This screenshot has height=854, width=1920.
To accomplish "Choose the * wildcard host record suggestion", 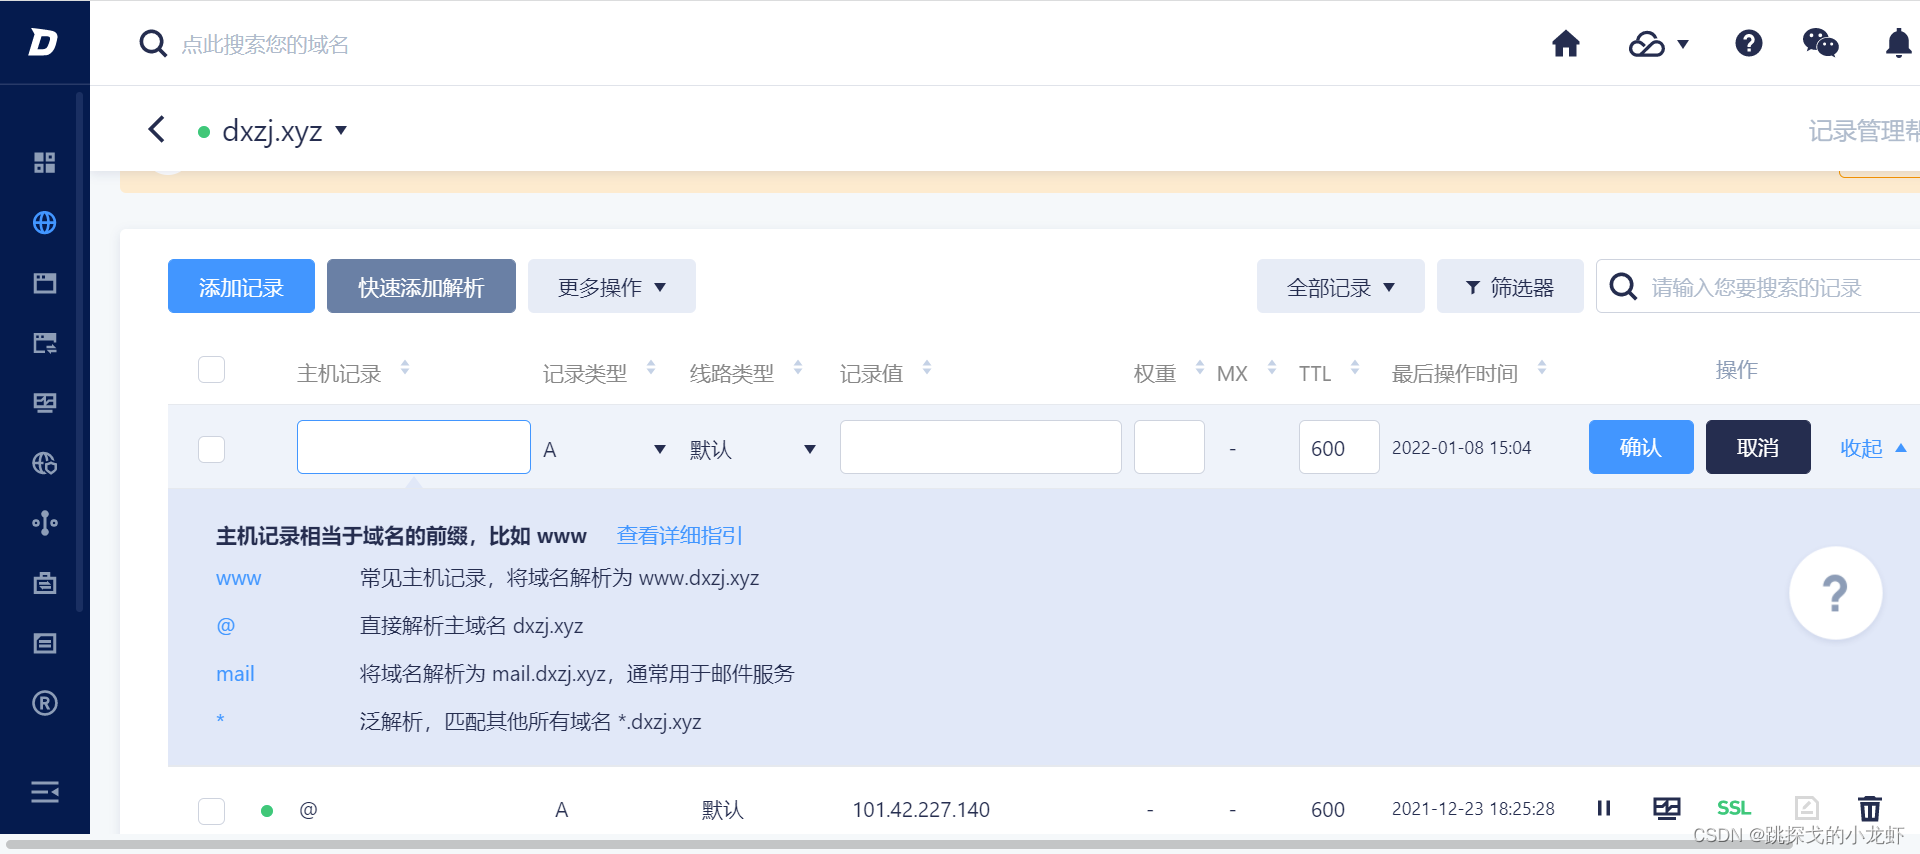I will [220, 720].
